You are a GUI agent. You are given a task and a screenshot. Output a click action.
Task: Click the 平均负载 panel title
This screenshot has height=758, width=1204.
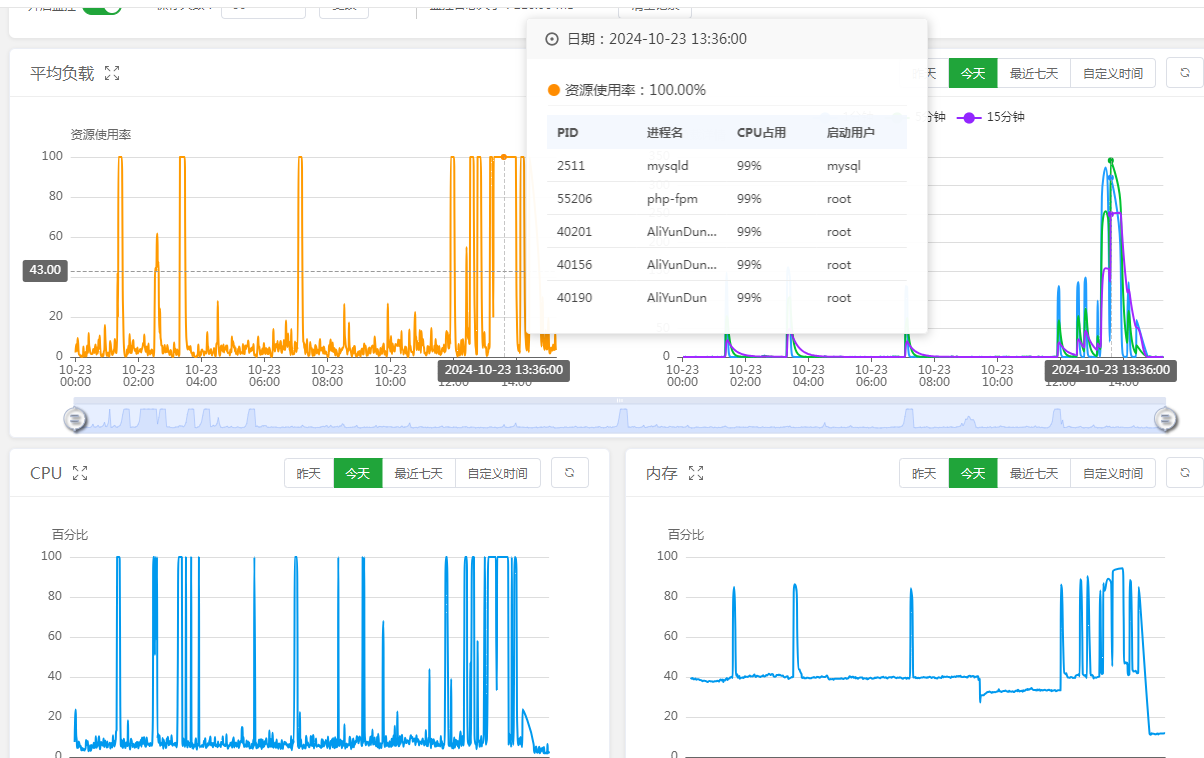pyautogui.click(x=62, y=73)
